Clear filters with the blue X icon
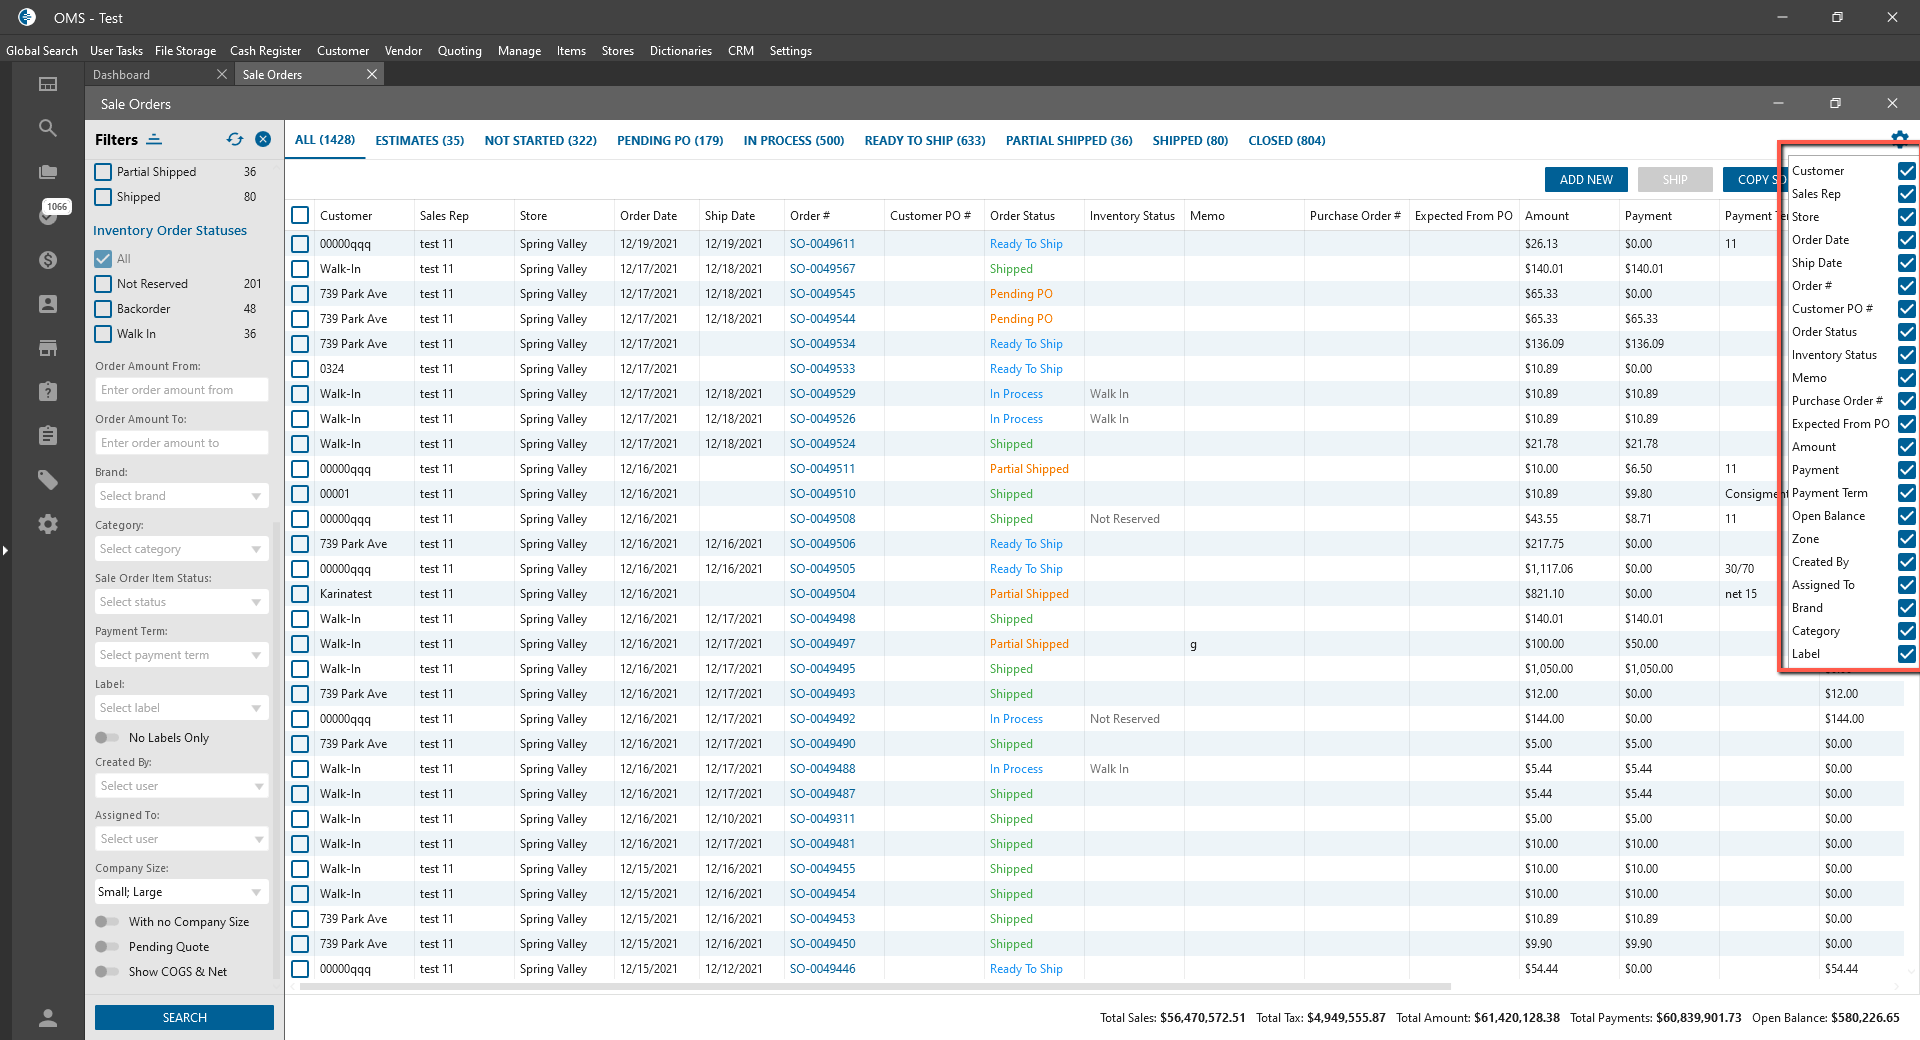1920x1040 pixels. tap(263, 140)
